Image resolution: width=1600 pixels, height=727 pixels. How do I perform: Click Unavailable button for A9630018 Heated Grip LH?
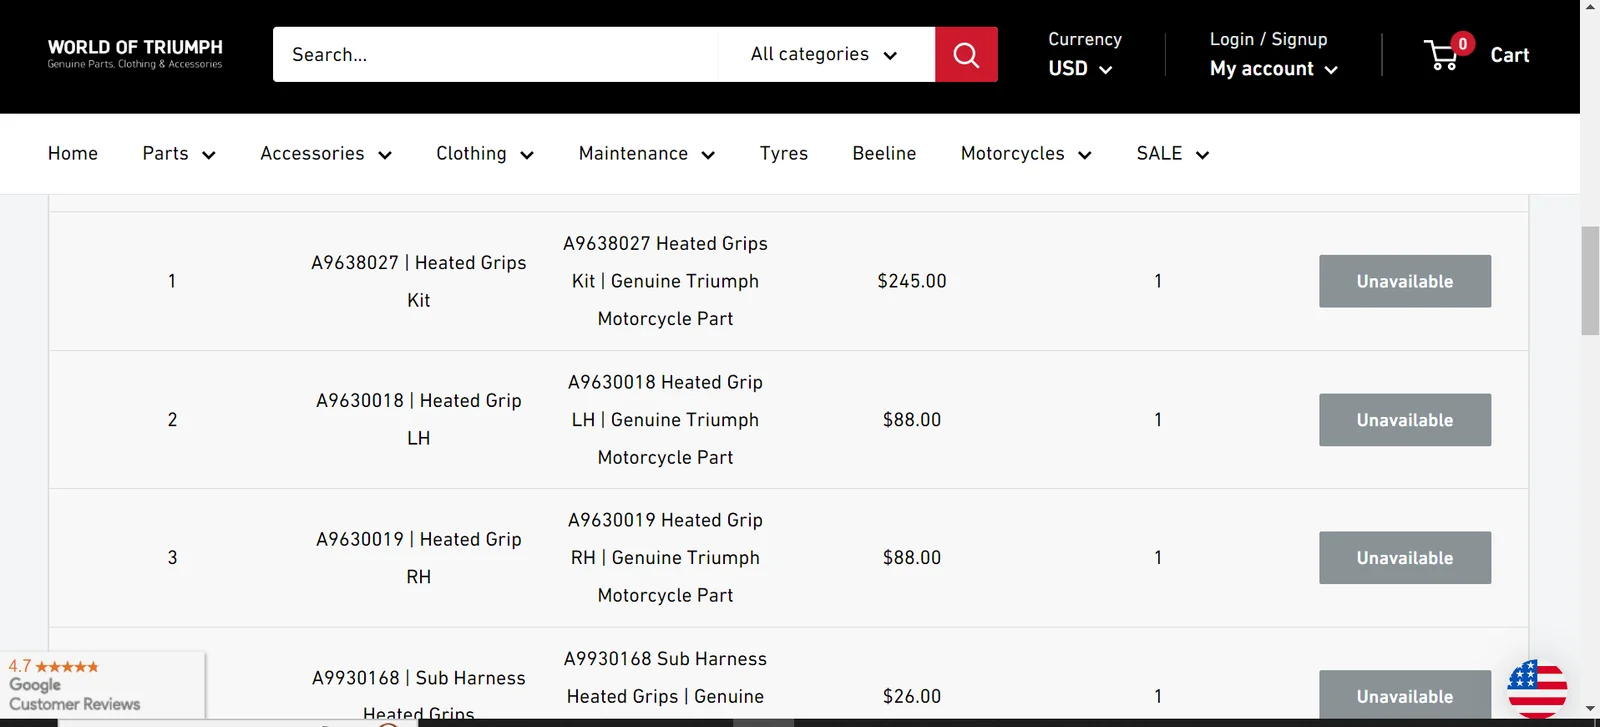1404,420
